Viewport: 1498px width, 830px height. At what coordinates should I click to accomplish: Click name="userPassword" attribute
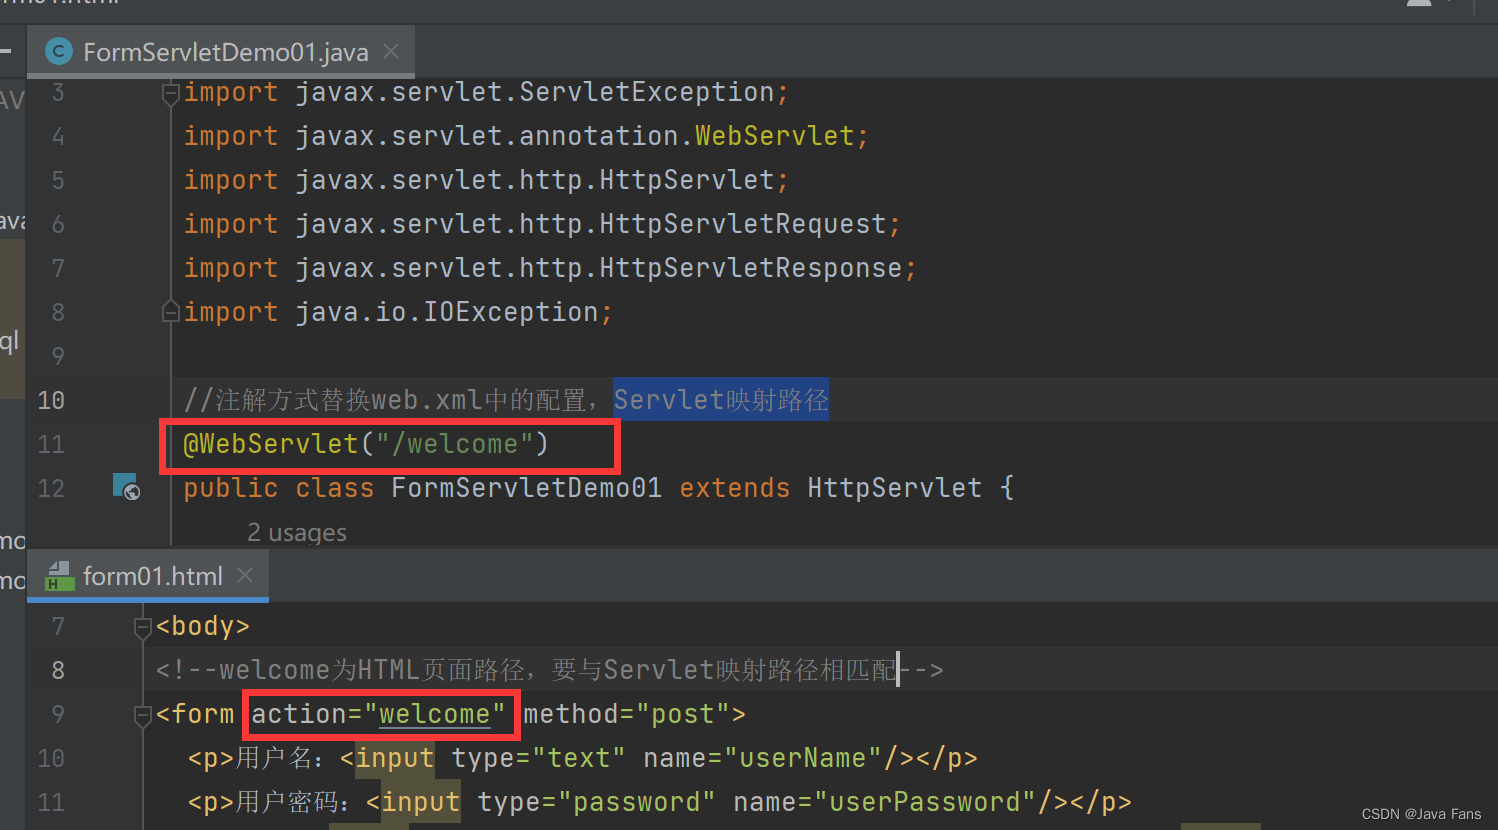[885, 802]
